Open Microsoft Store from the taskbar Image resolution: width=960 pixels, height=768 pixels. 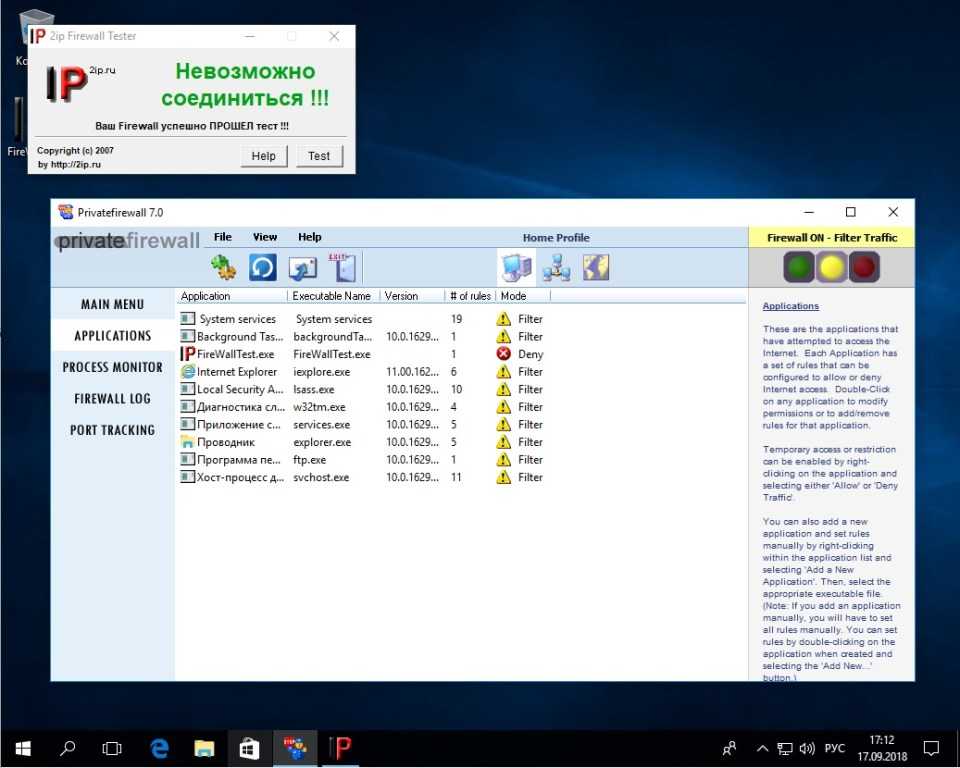click(x=248, y=748)
